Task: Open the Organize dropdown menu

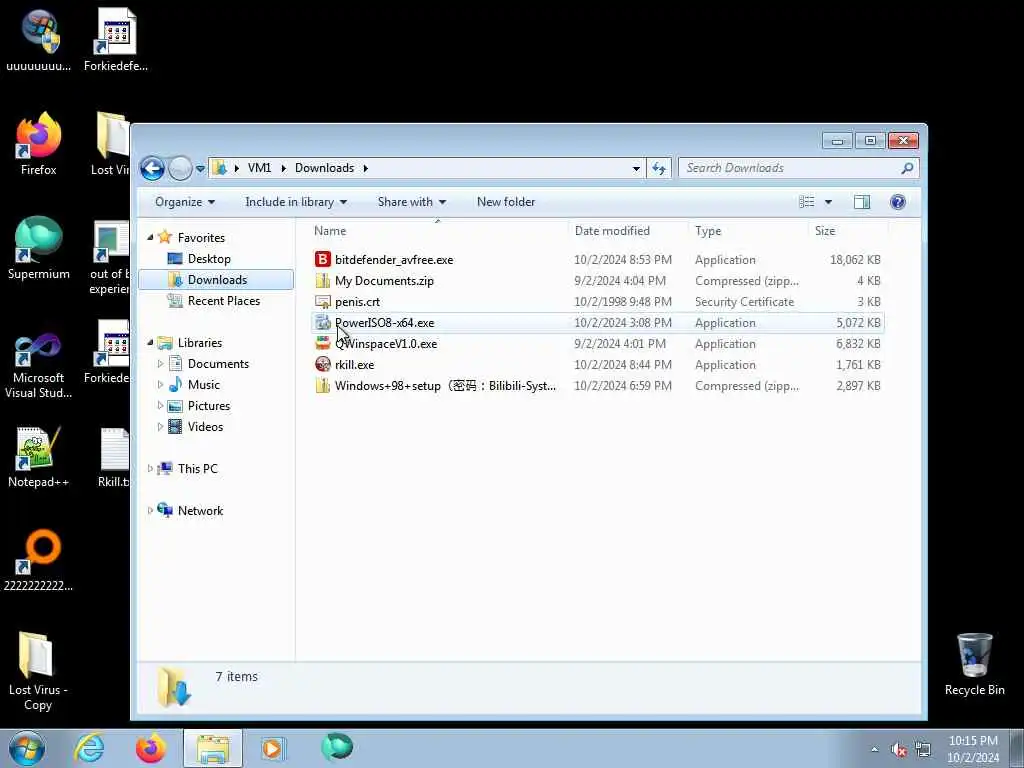Action: (x=185, y=202)
